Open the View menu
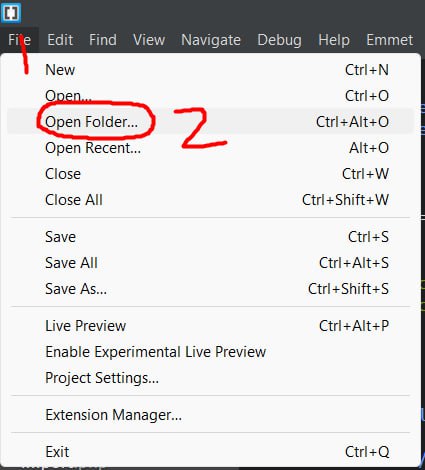The image size is (425, 470). (149, 40)
